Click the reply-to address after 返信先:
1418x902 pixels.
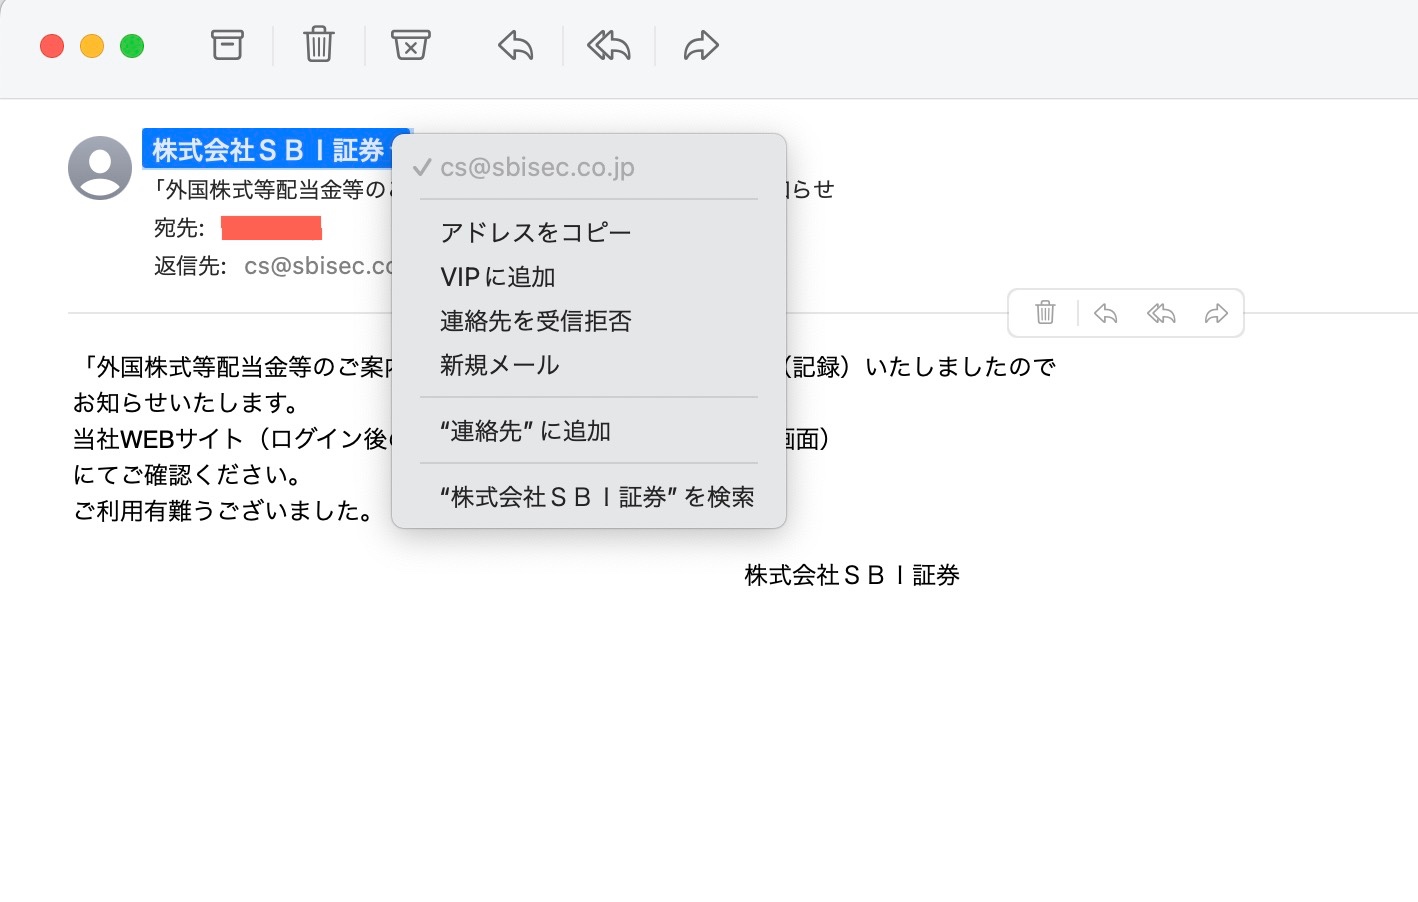tap(319, 266)
